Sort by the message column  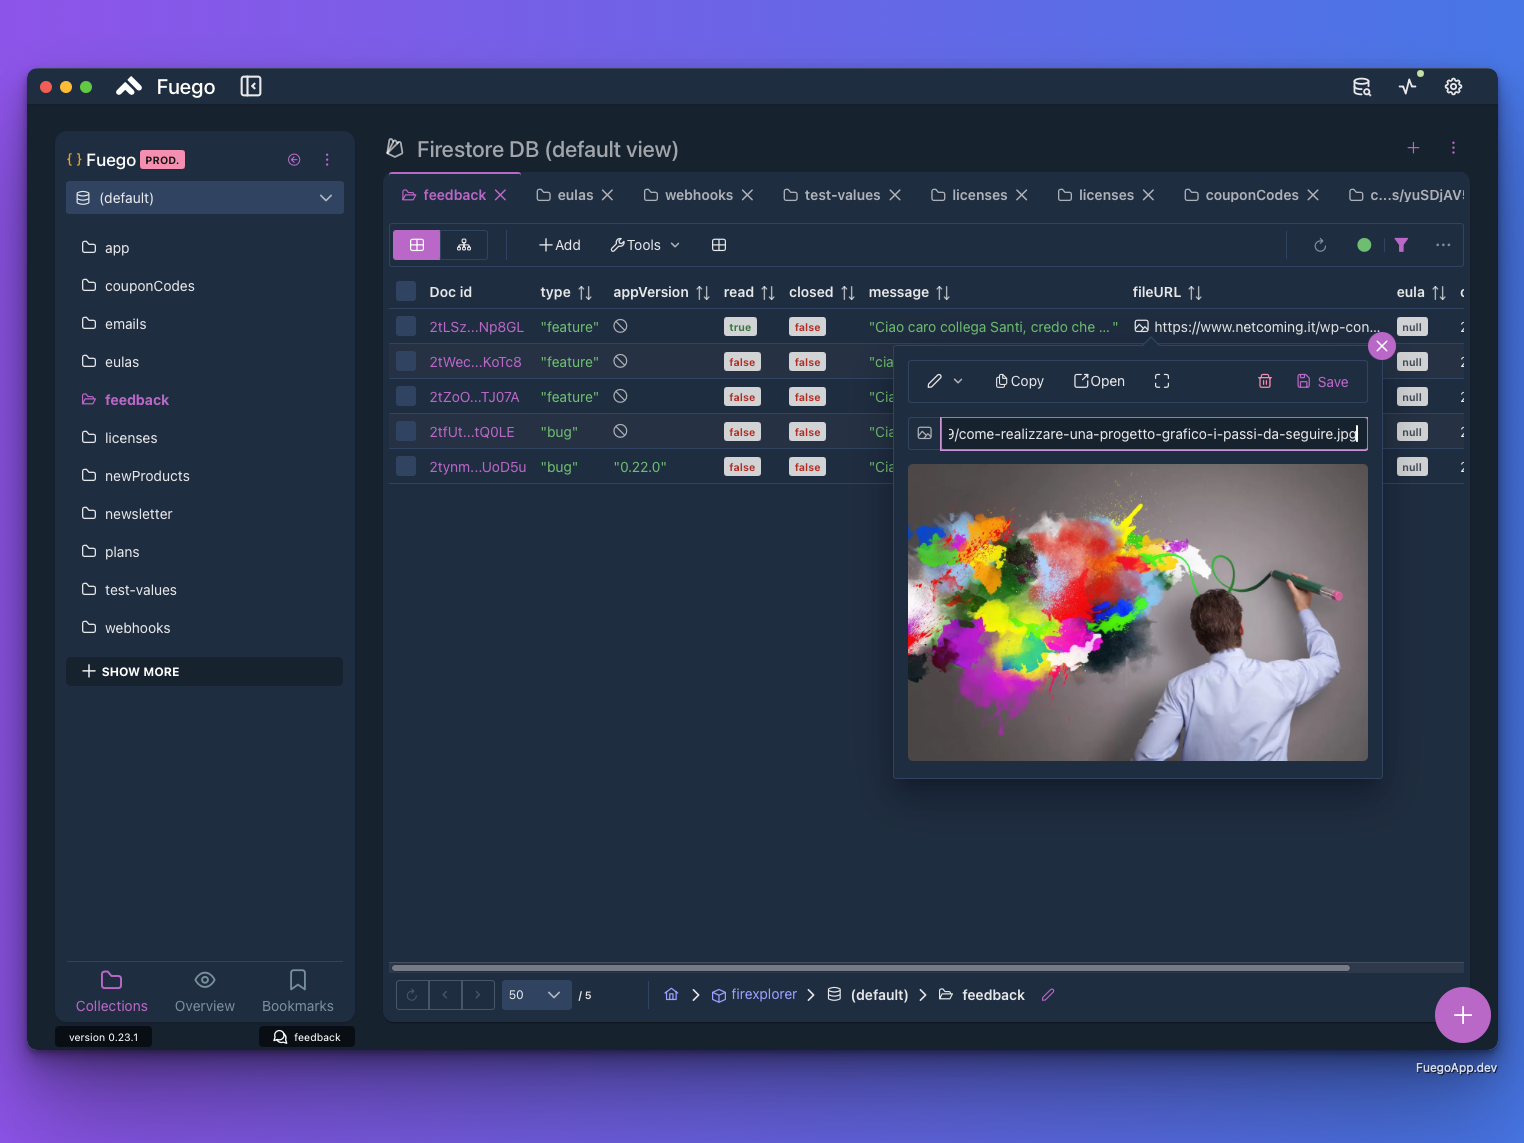(x=943, y=293)
